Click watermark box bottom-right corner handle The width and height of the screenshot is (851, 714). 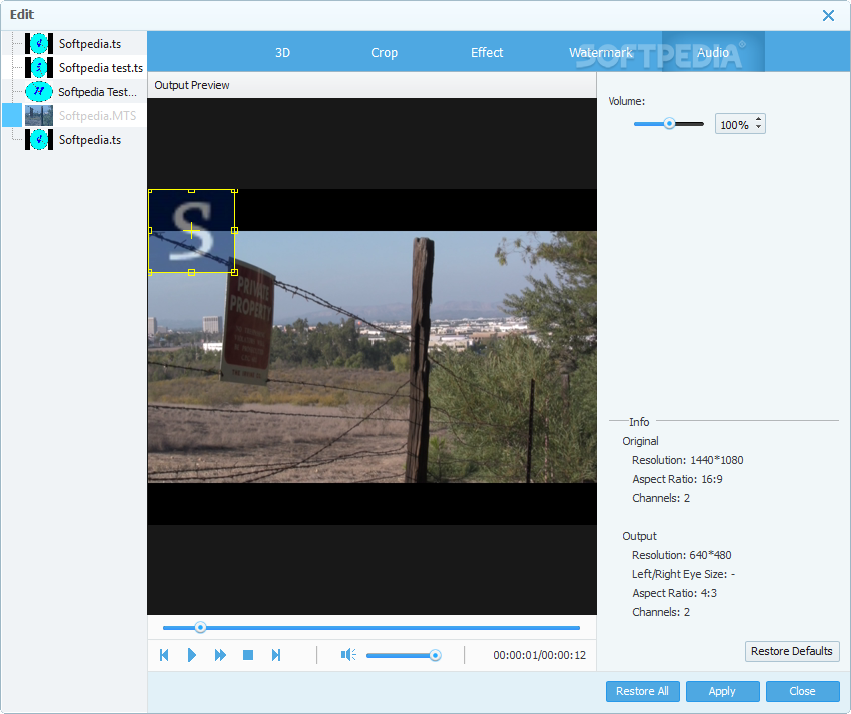[x=234, y=272]
